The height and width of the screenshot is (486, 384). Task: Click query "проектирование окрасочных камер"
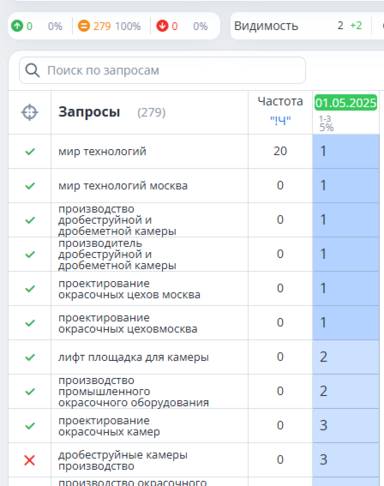(x=109, y=426)
